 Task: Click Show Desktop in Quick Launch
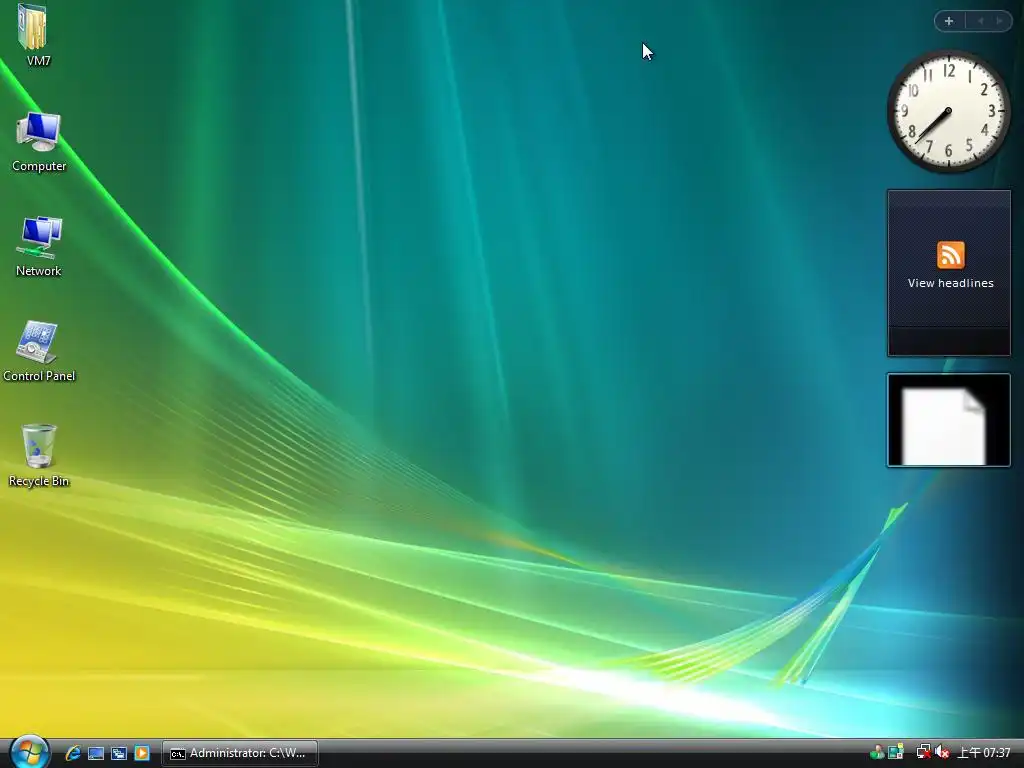(x=96, y=753)
